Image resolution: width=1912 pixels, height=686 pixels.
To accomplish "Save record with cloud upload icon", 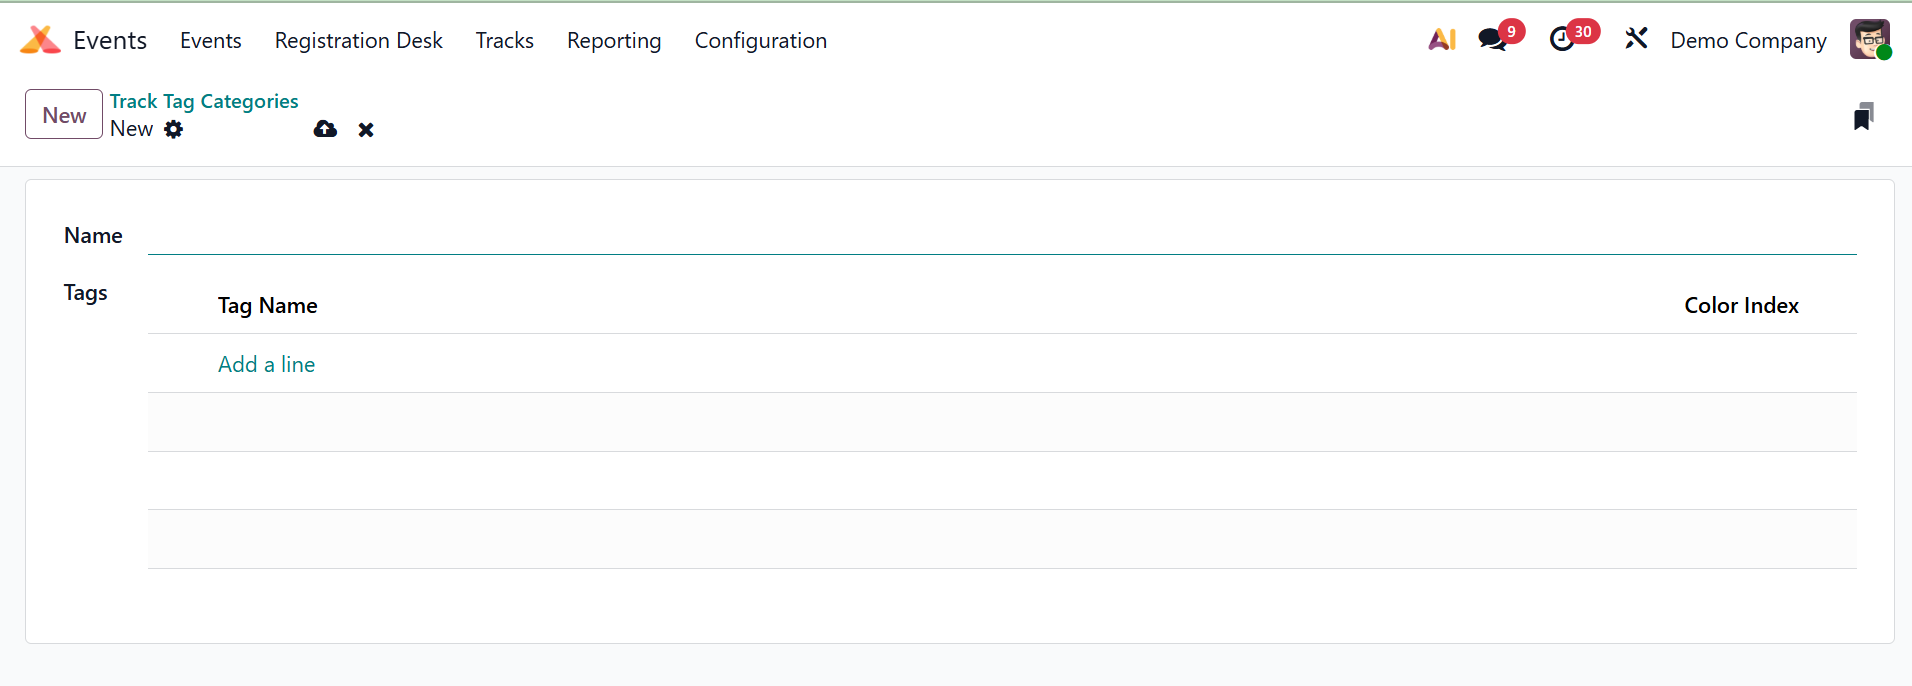I will (325, 129).
